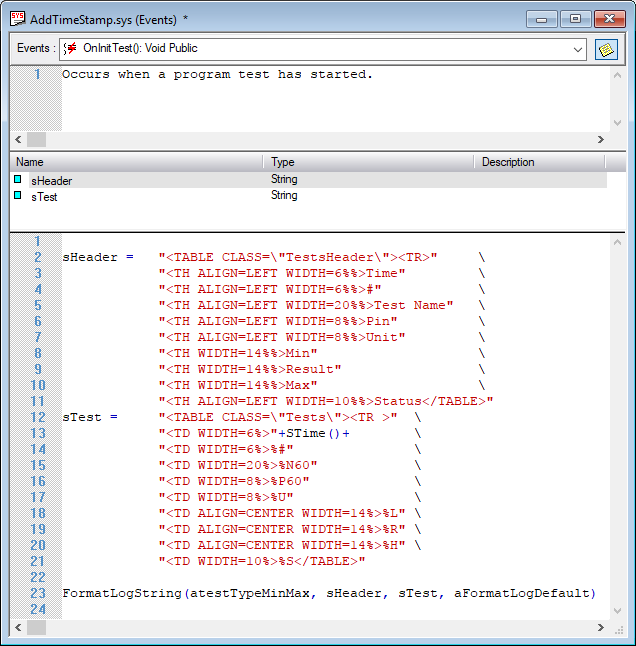
Task: Click the OnInitTest event icon in combo box
Action: pos(70,48)
